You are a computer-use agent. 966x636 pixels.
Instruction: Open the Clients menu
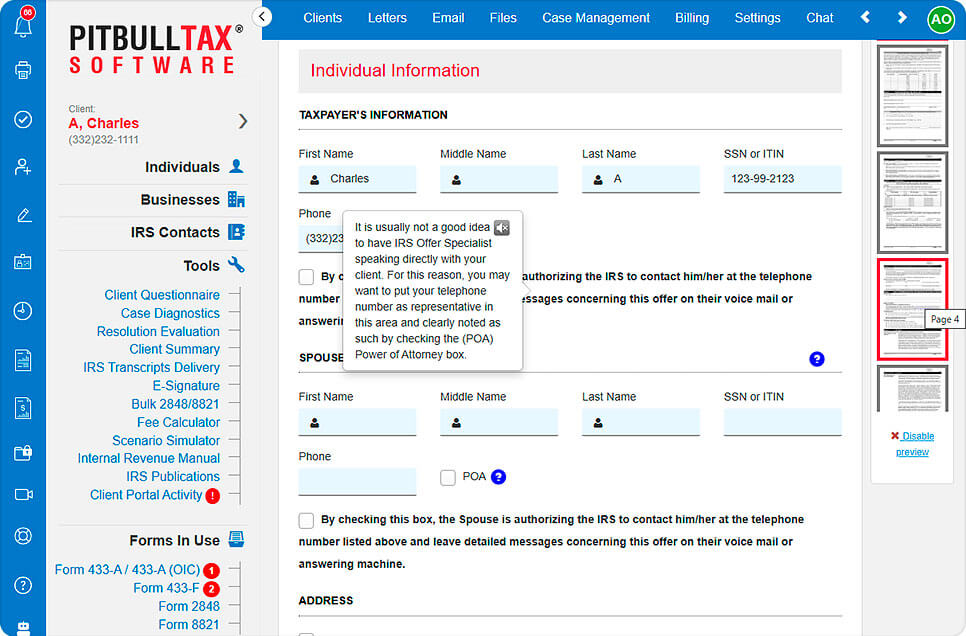tap(322, 18)
